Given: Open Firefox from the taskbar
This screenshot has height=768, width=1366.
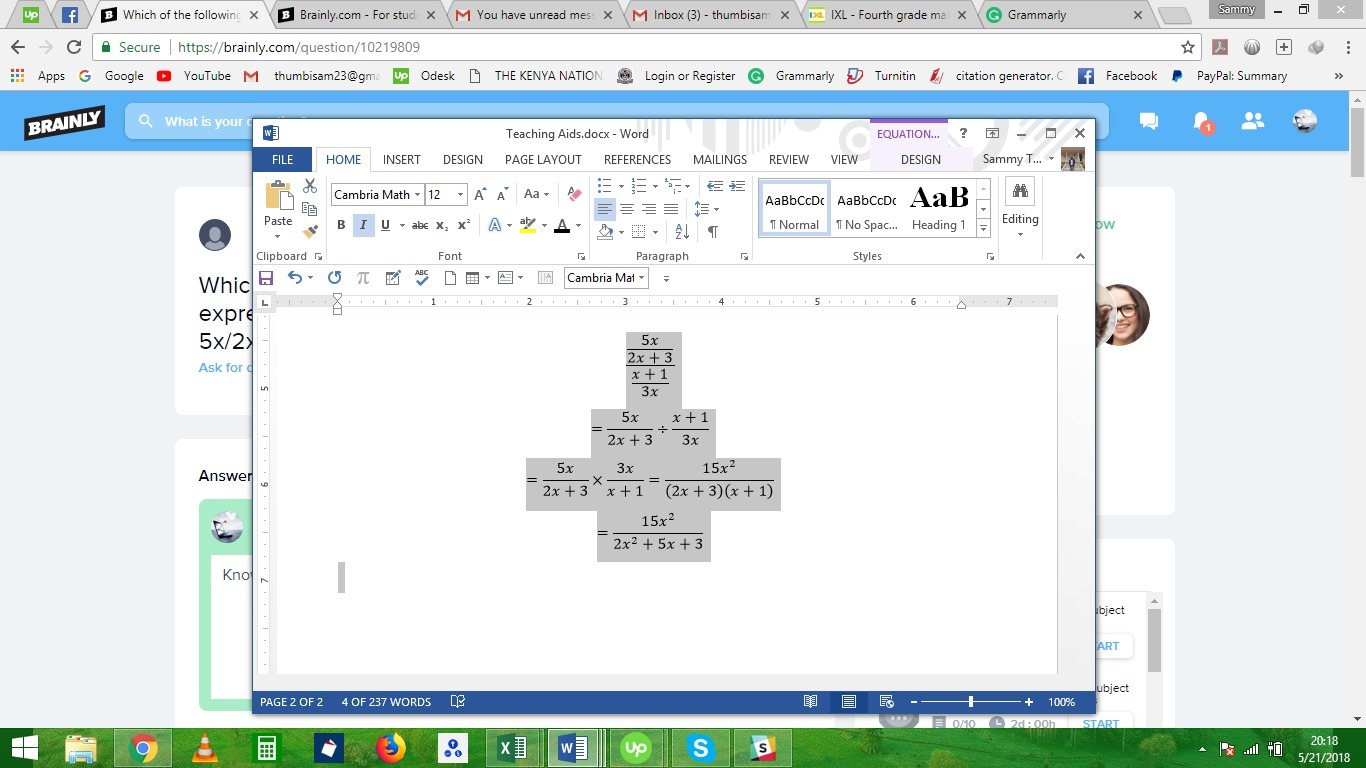Looking at the screenshot, I should (390, 748).
